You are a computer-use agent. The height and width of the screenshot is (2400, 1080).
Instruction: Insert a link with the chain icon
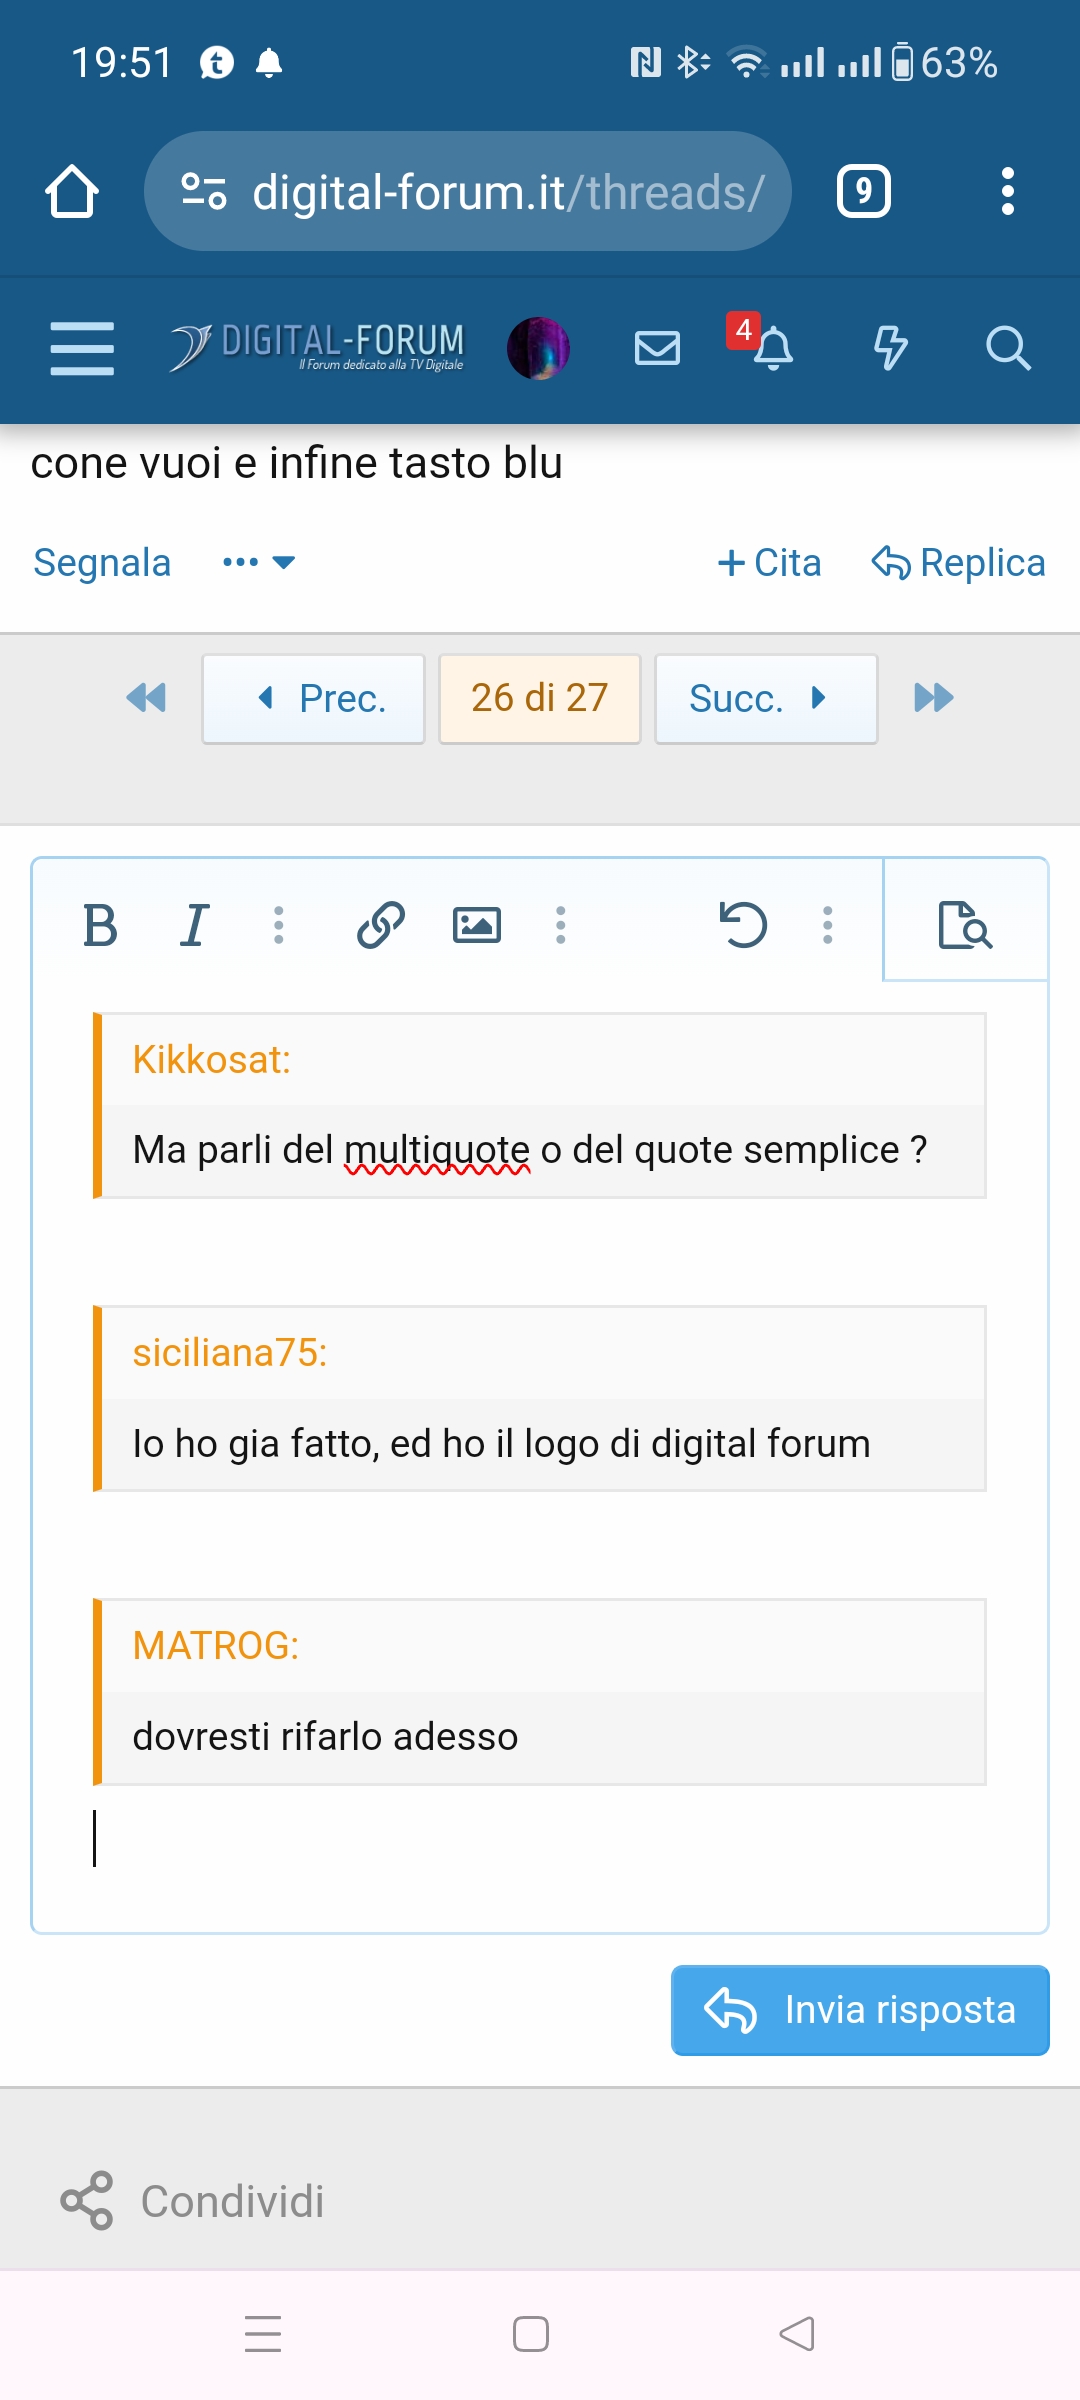(x=381, y=925)
